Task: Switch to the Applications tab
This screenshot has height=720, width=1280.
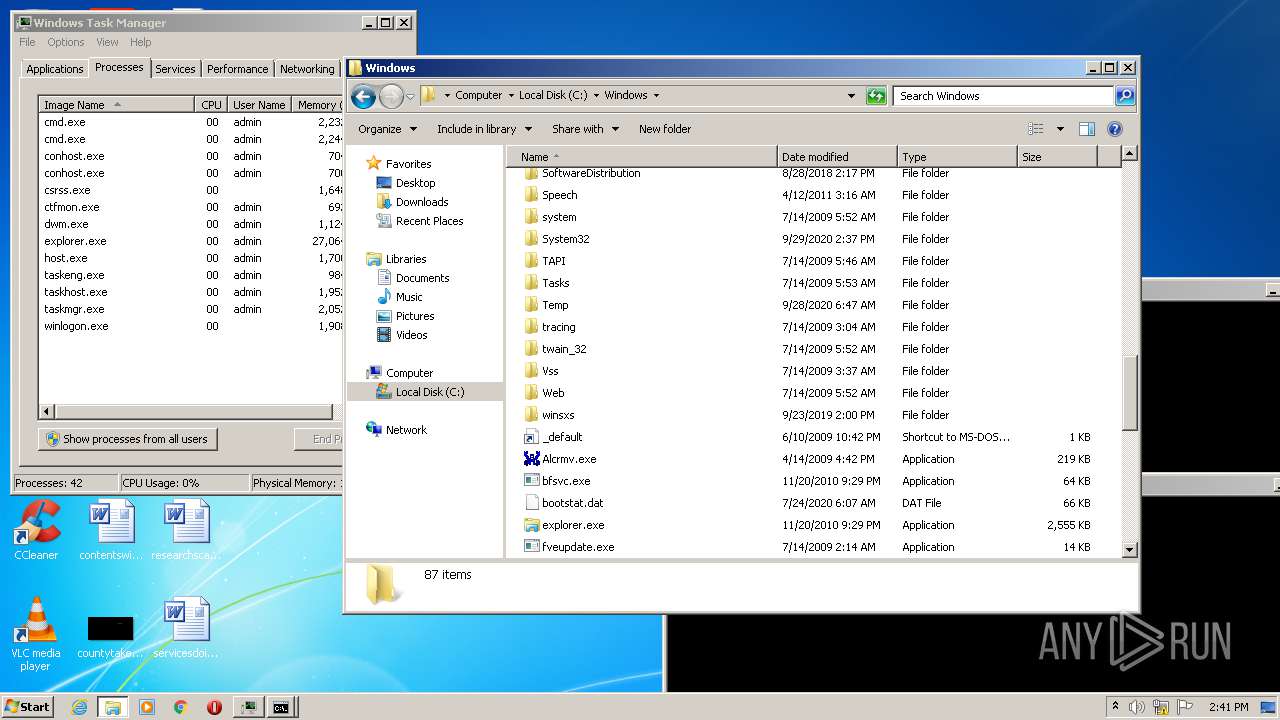Action: tap(55, 69)
